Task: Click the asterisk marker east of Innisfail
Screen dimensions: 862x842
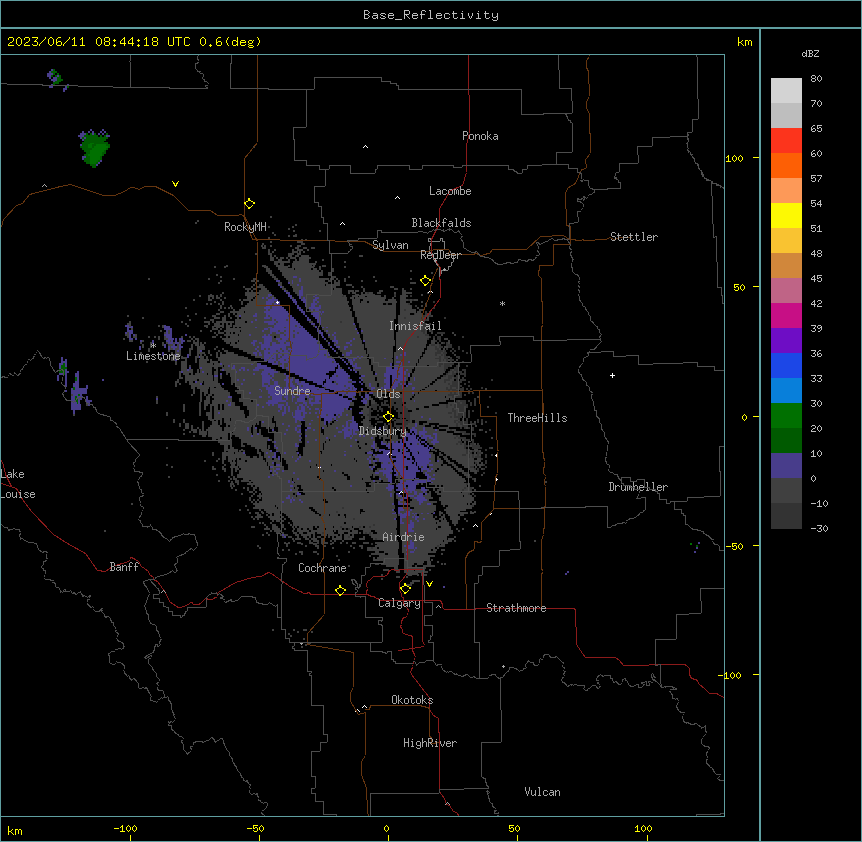Action: (502, 303)
